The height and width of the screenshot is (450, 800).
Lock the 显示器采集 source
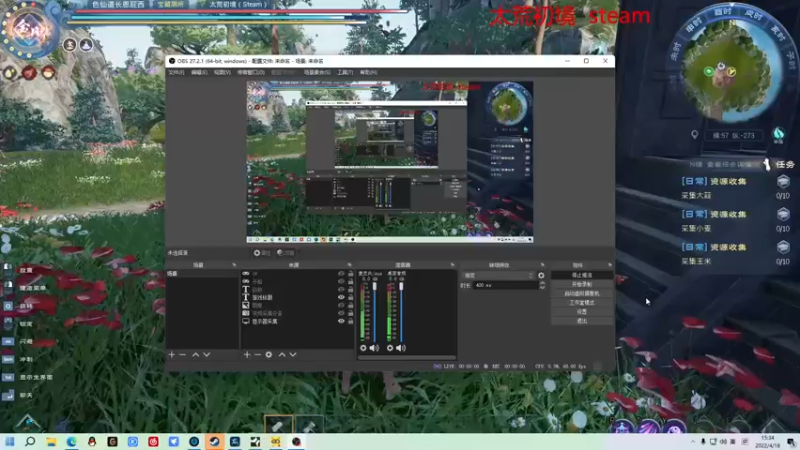[x=351, y=321]
